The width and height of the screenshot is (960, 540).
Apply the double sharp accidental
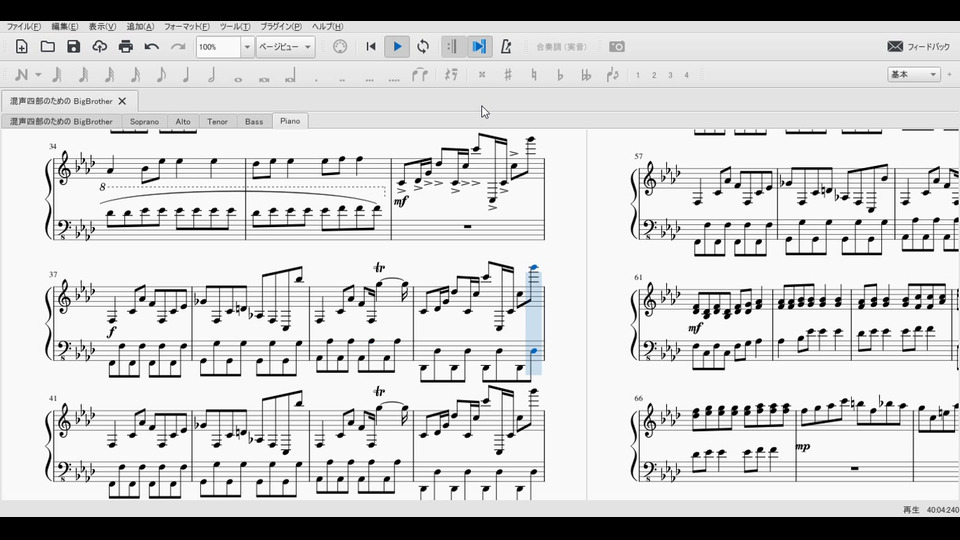pyautogui.click(x=482, y=75)
